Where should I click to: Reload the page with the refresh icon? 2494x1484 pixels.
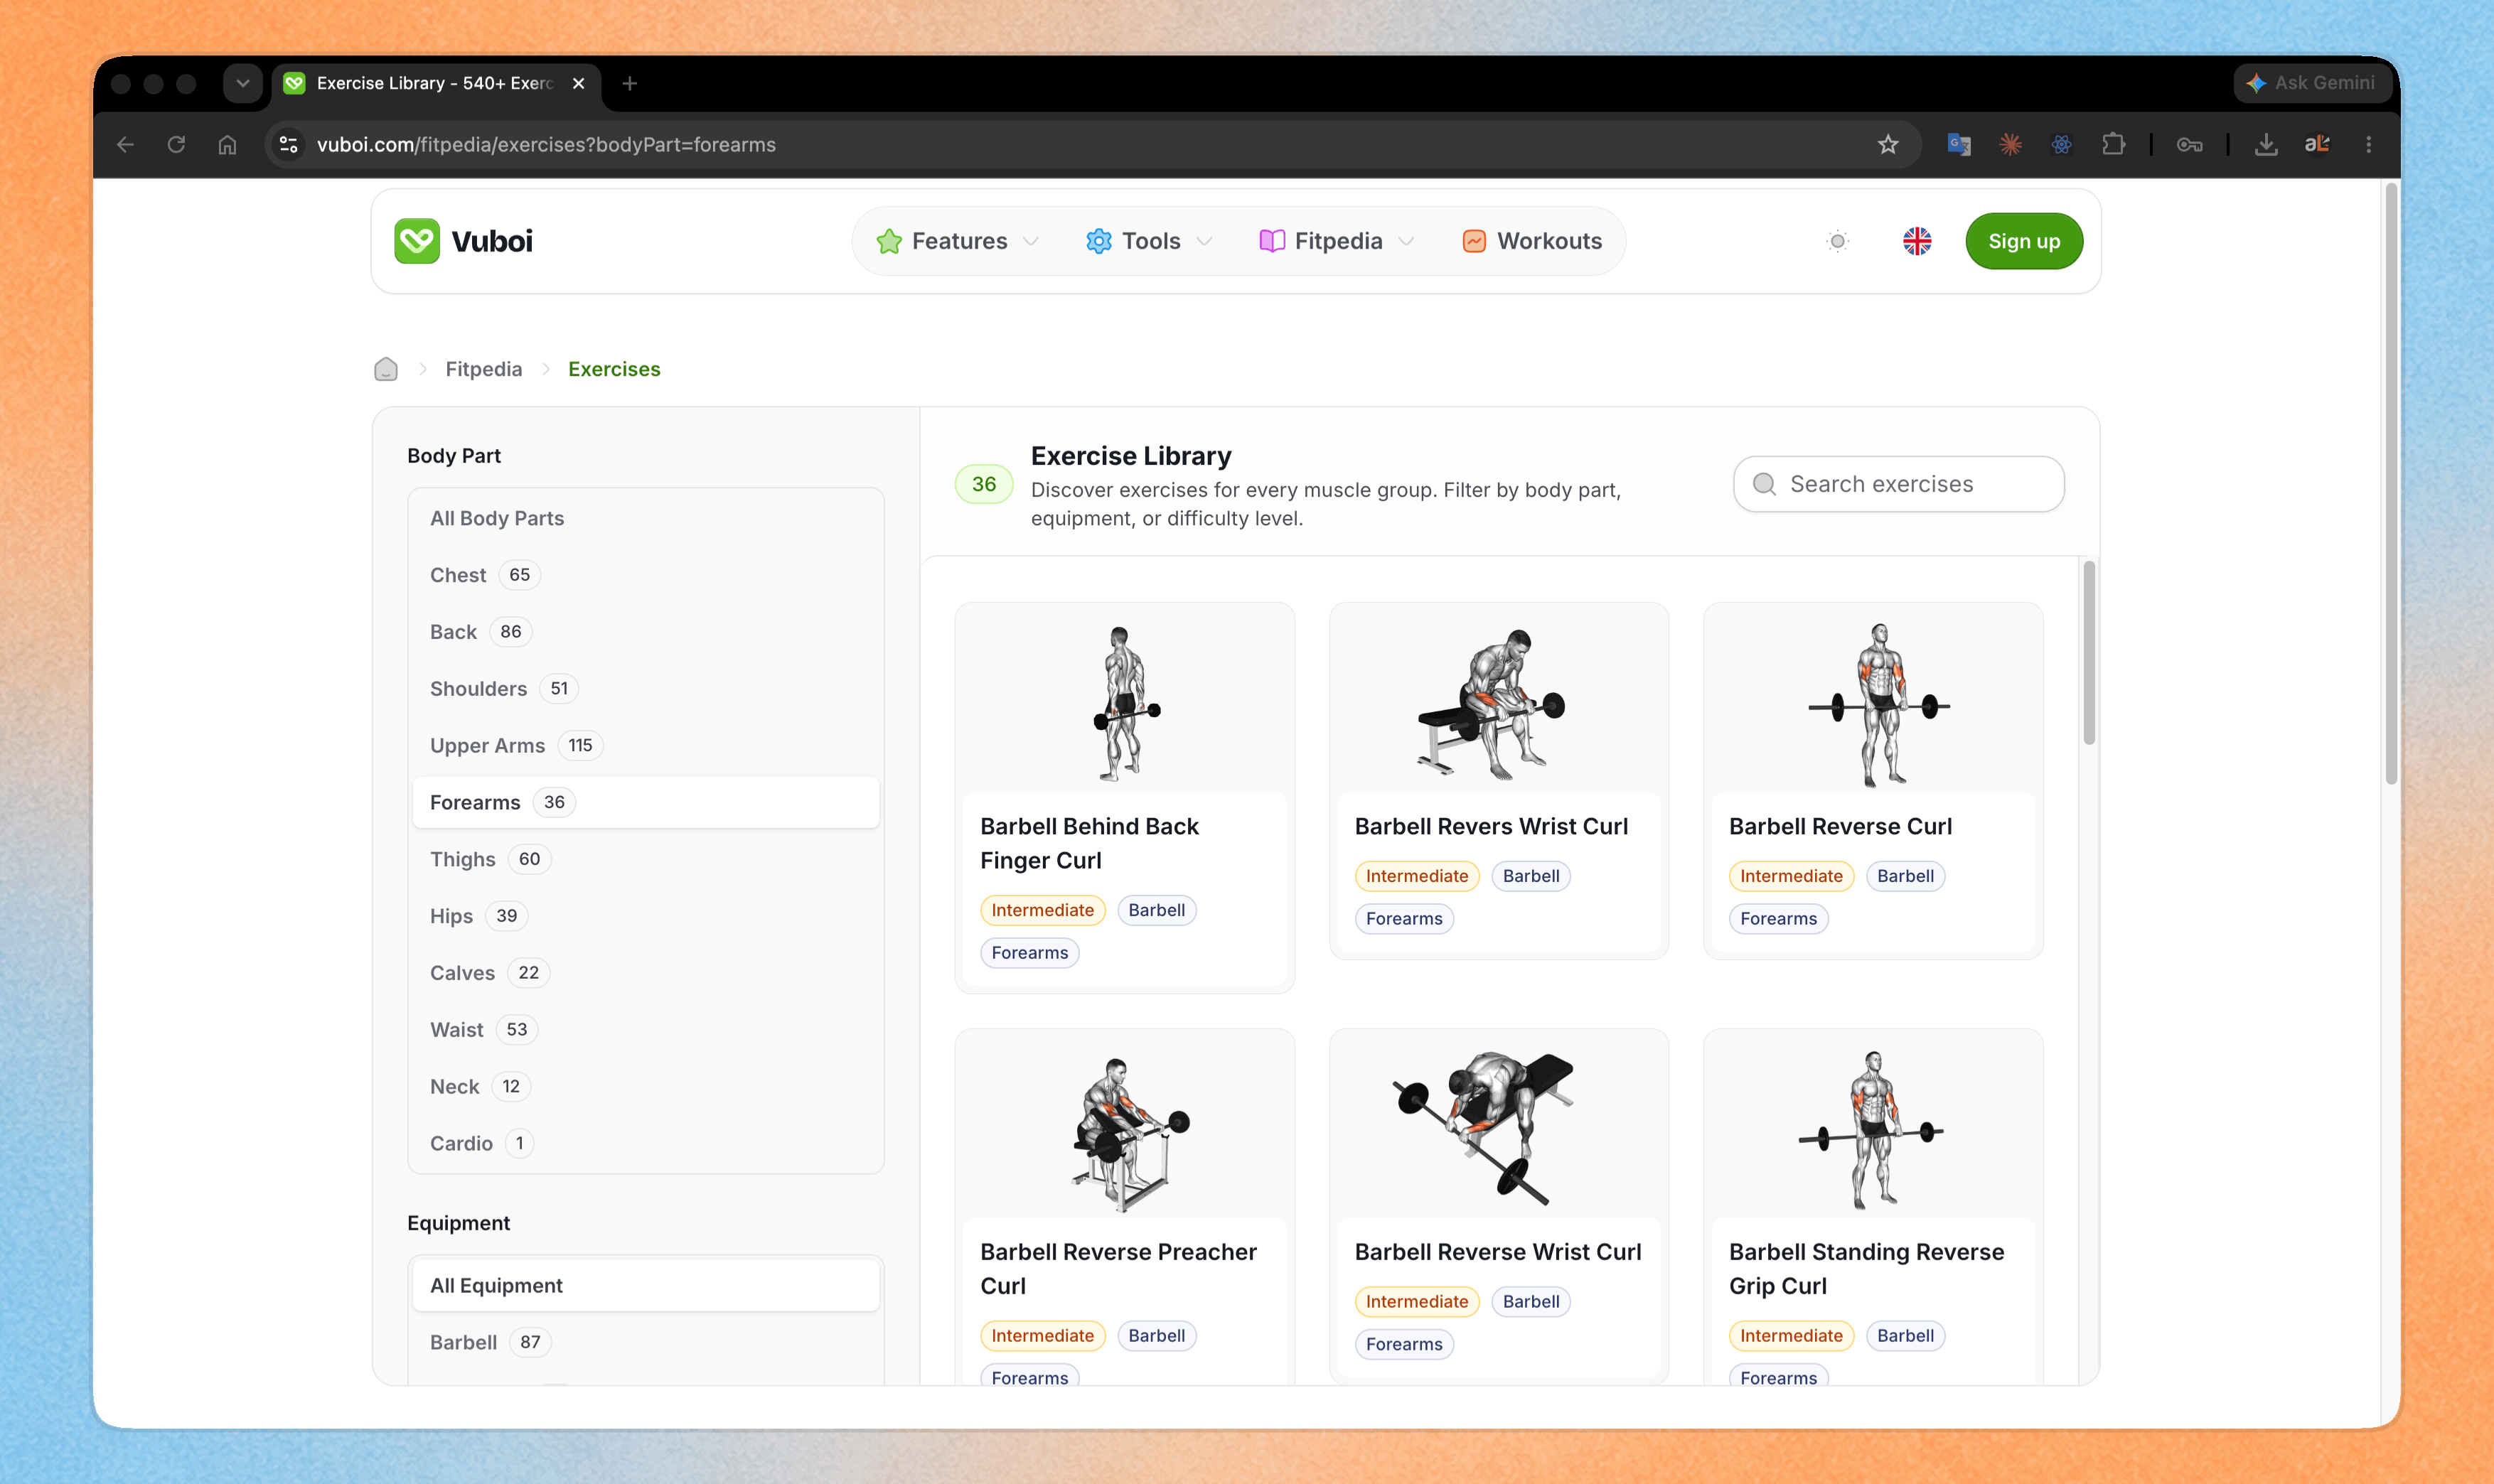click(x=177, y=145)
